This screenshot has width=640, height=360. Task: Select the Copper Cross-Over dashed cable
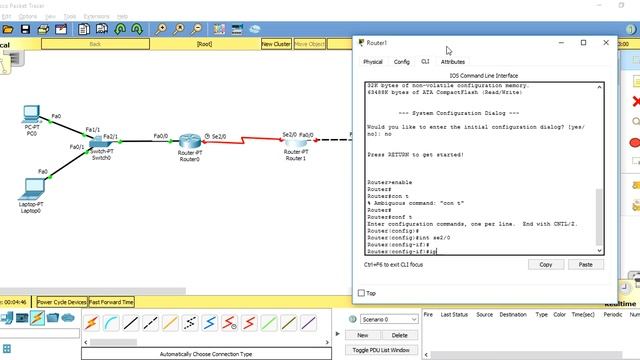(x=150, y=323)
